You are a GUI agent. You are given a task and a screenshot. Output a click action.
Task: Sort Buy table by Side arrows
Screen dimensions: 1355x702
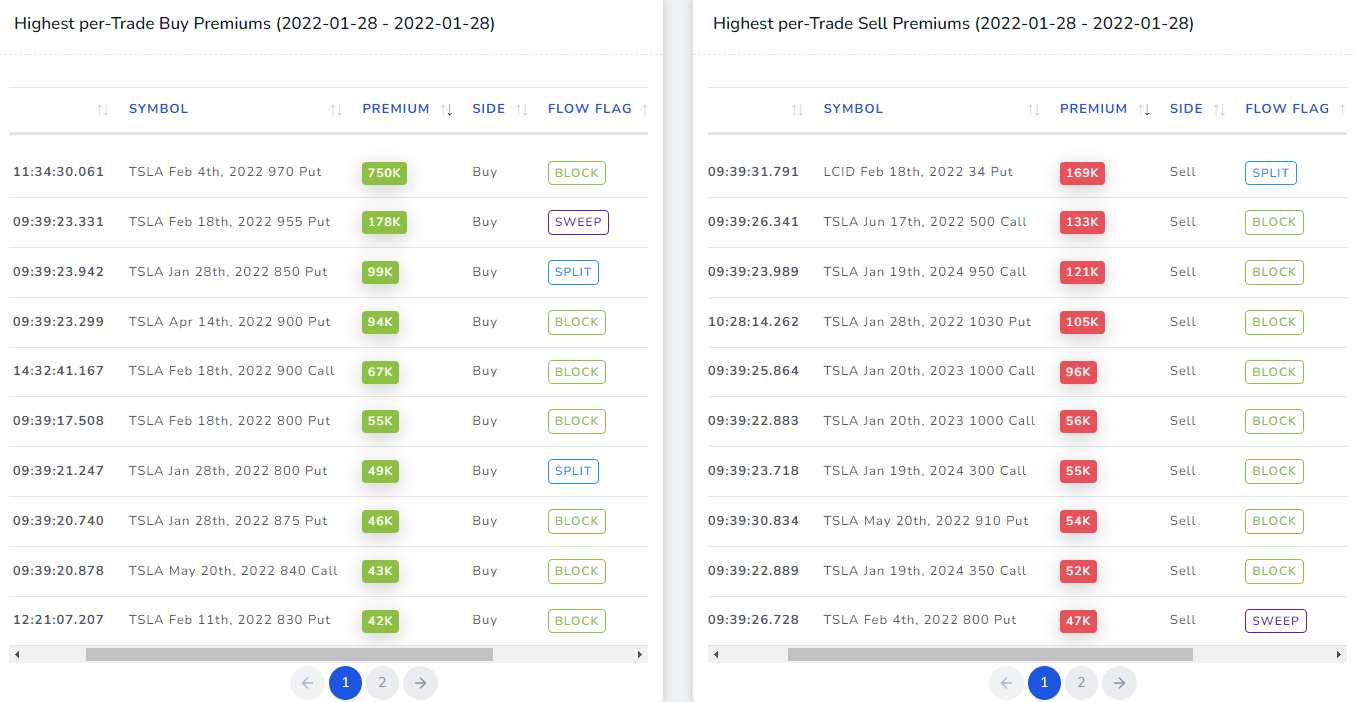click(522, 110)
